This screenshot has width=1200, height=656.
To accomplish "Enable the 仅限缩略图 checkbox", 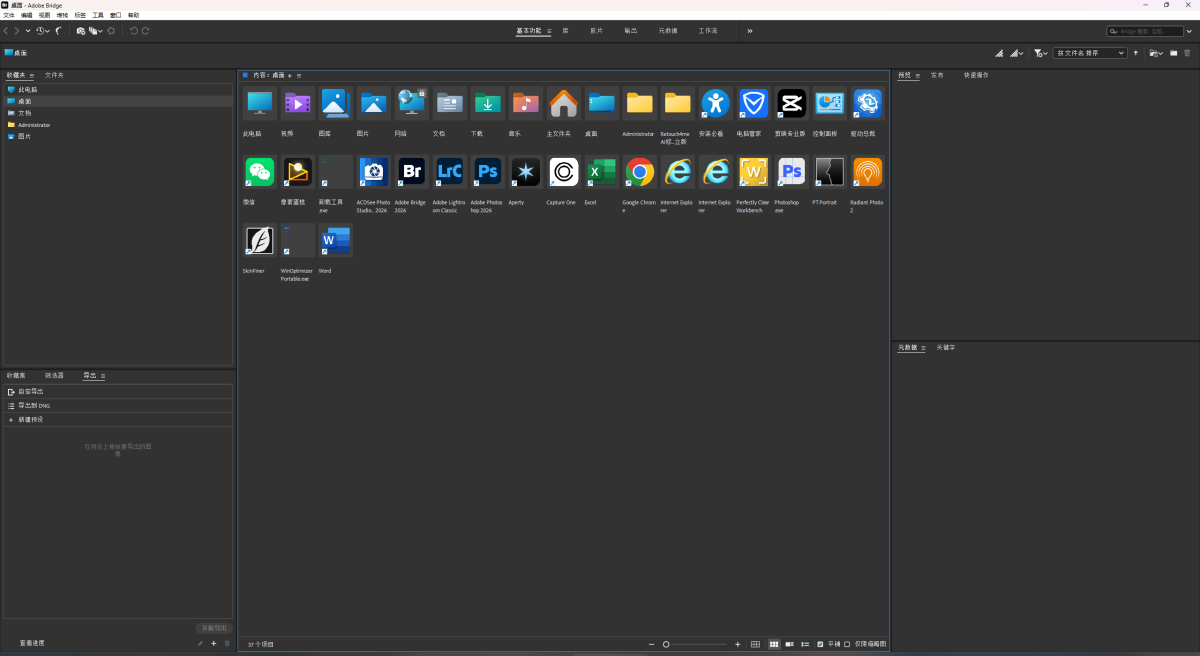I will [847, 644].
